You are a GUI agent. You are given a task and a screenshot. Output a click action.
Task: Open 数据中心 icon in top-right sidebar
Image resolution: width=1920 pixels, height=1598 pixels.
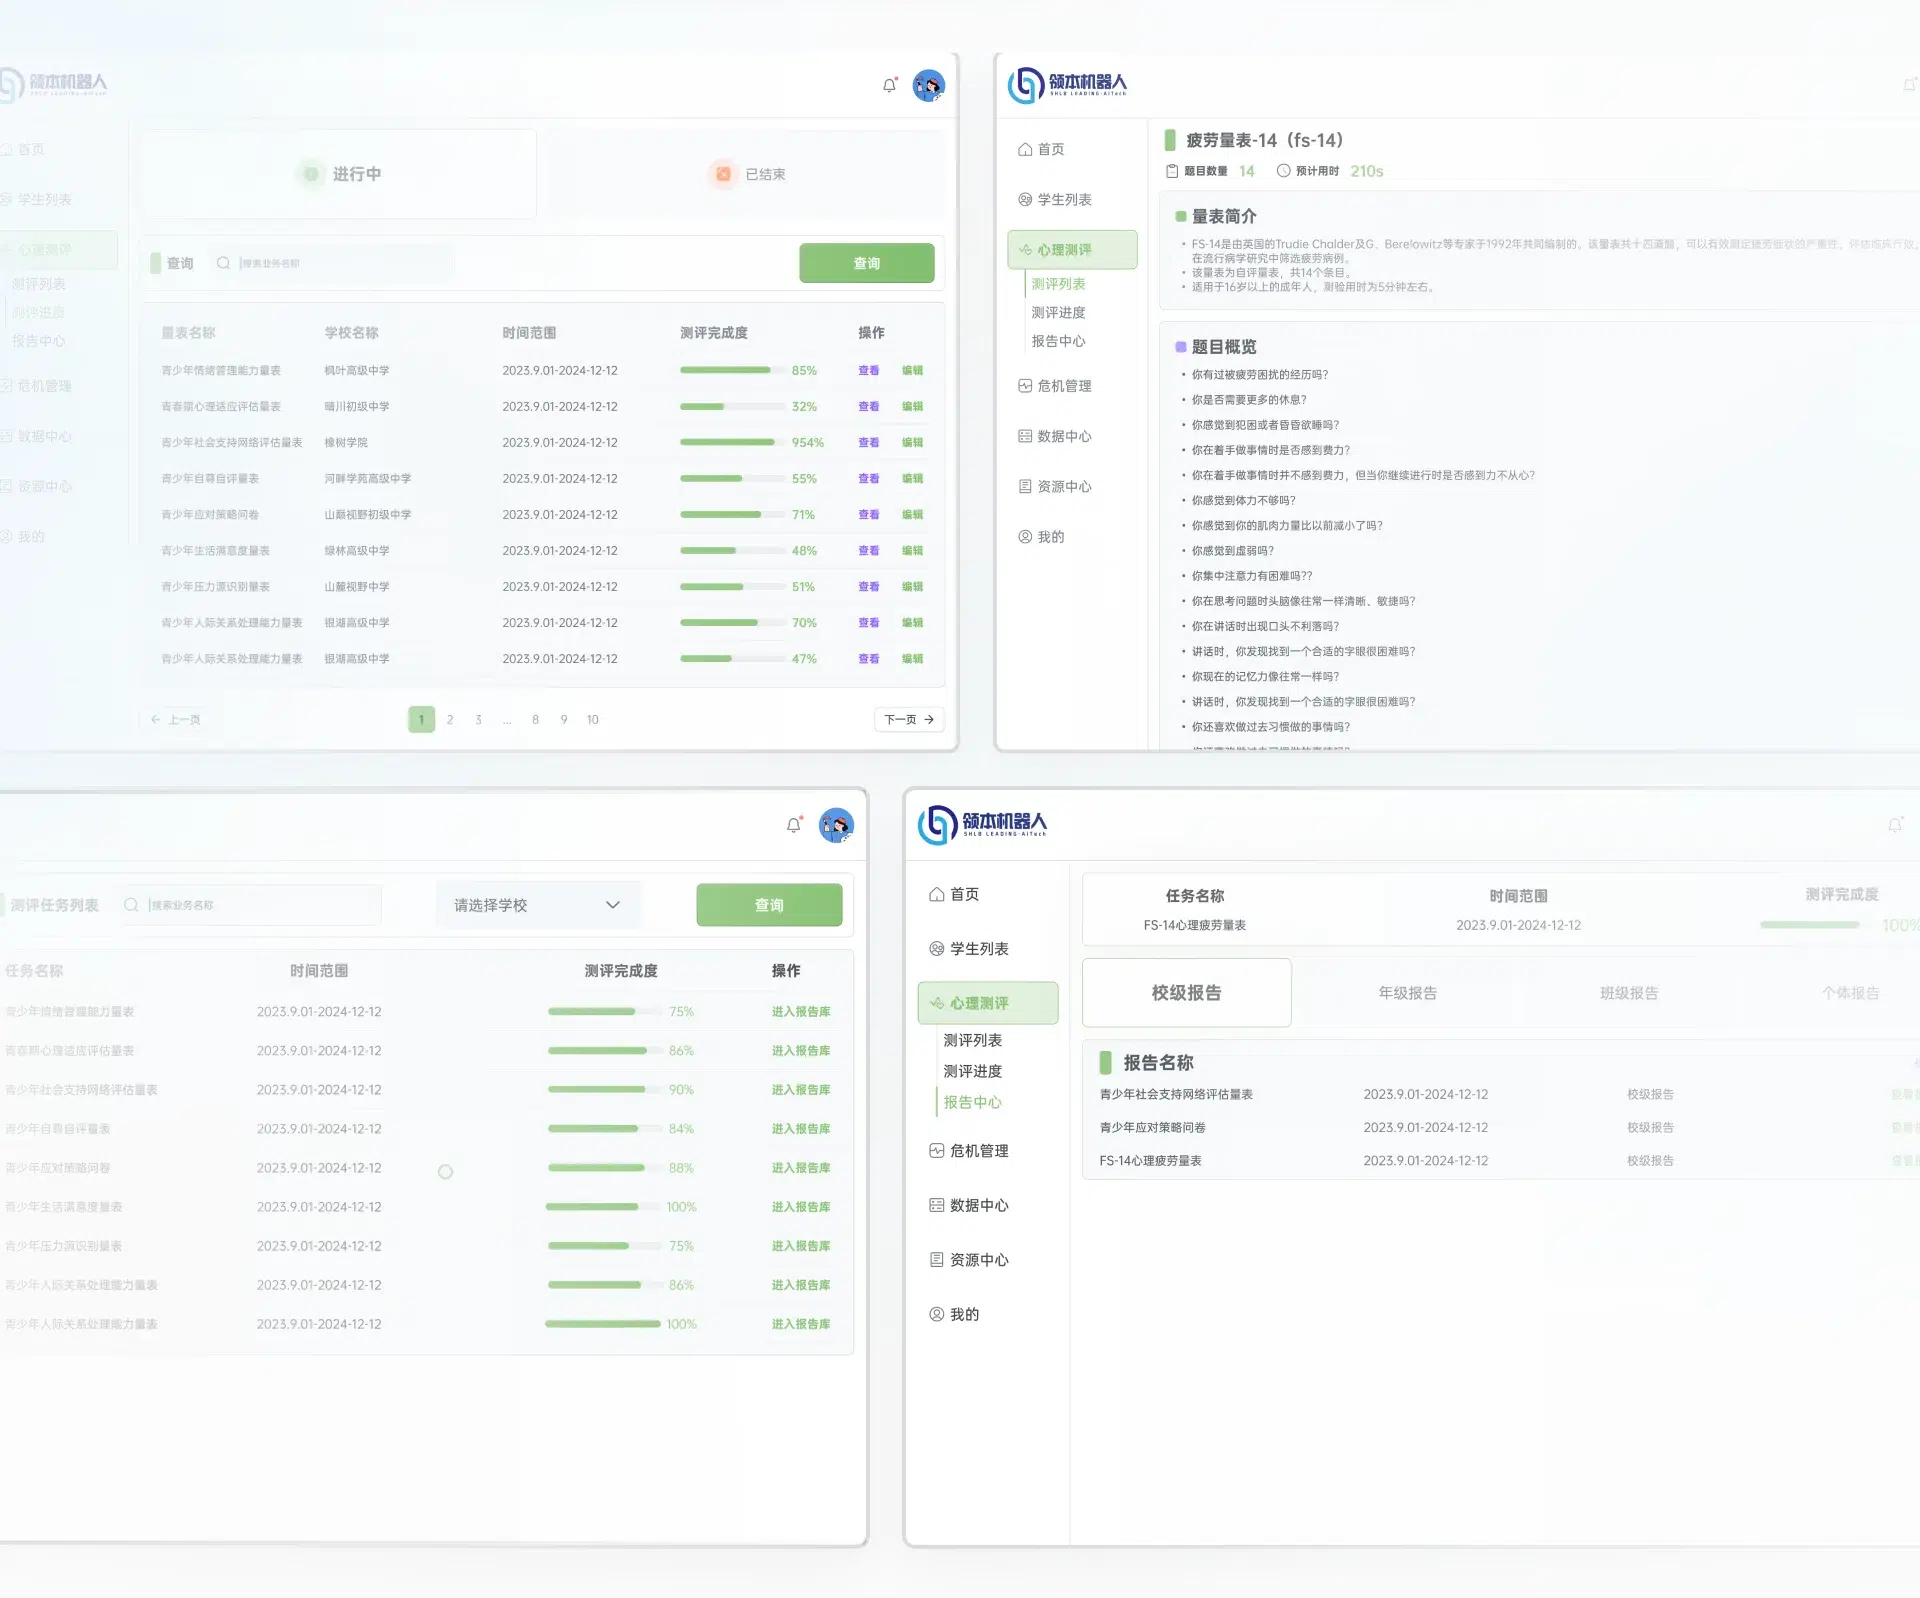tap(1025, 436)
